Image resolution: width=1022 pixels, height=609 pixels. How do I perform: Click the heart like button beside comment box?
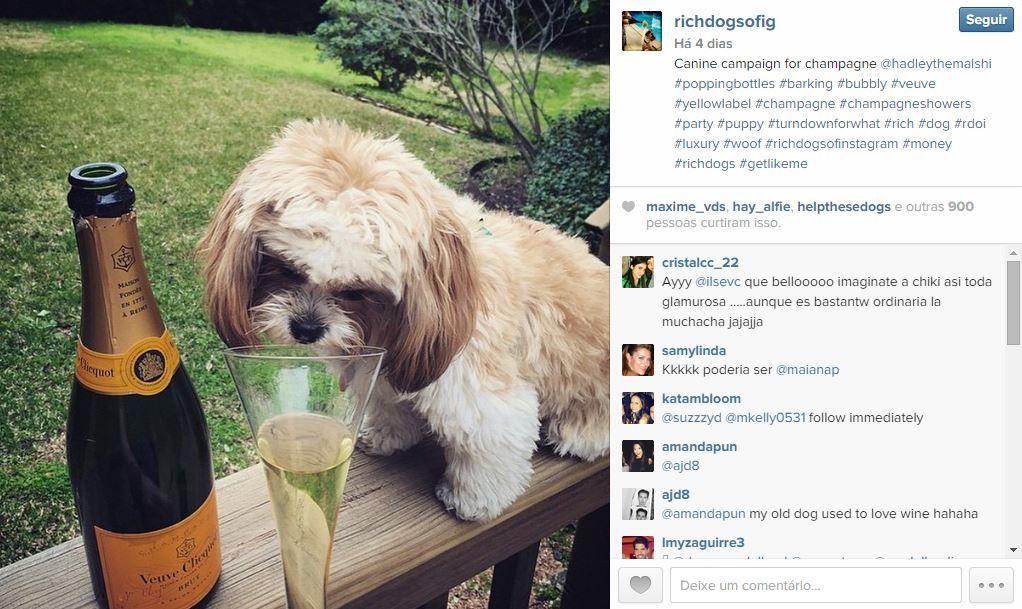pos(640,585)
